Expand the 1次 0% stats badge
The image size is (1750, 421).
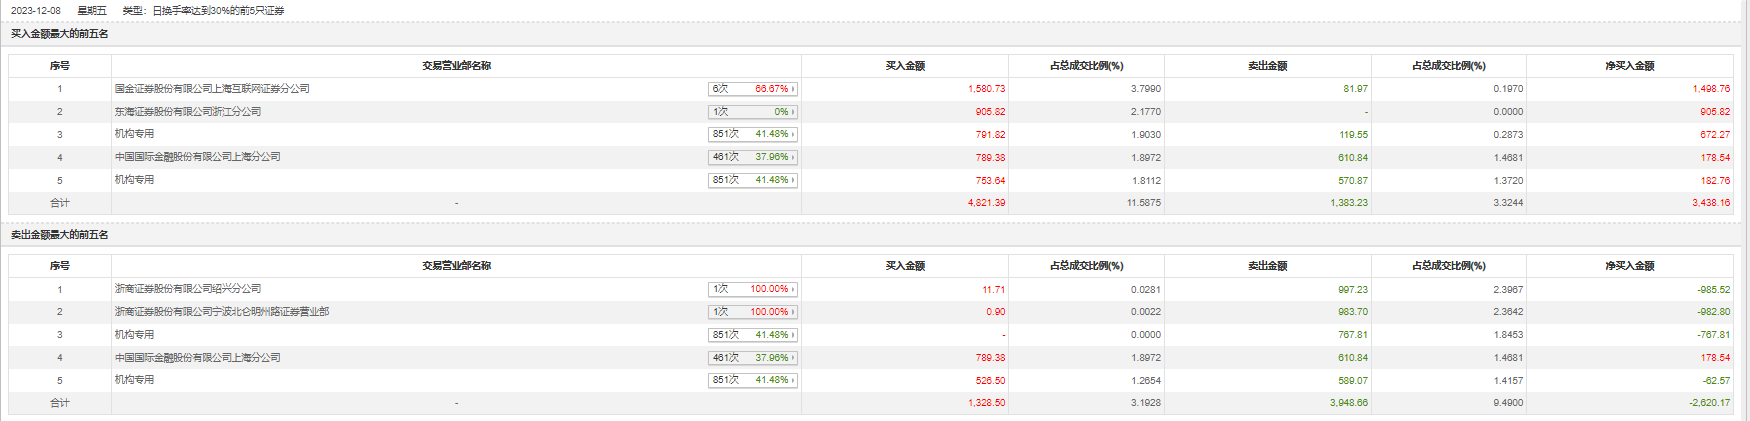[753, 112]
